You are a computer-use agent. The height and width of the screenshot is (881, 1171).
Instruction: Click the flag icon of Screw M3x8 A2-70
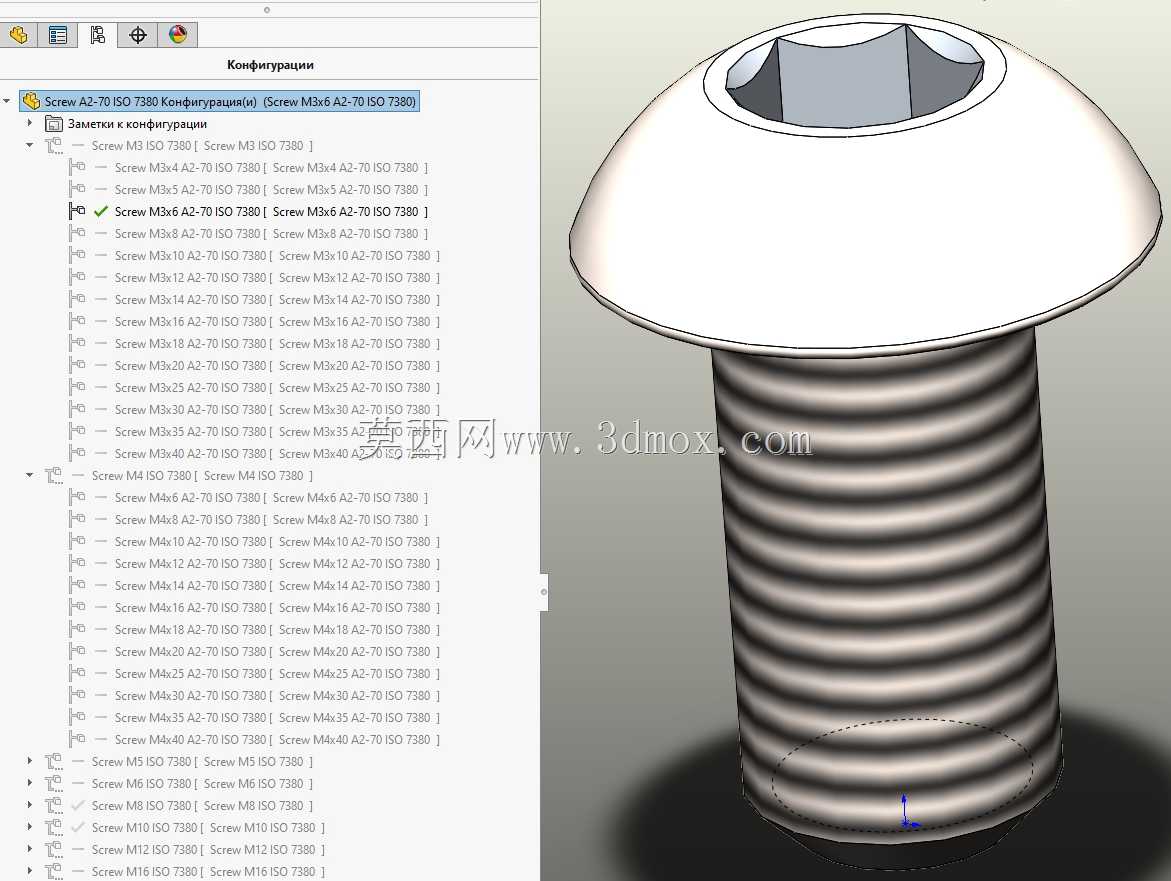tap(77, 234)
